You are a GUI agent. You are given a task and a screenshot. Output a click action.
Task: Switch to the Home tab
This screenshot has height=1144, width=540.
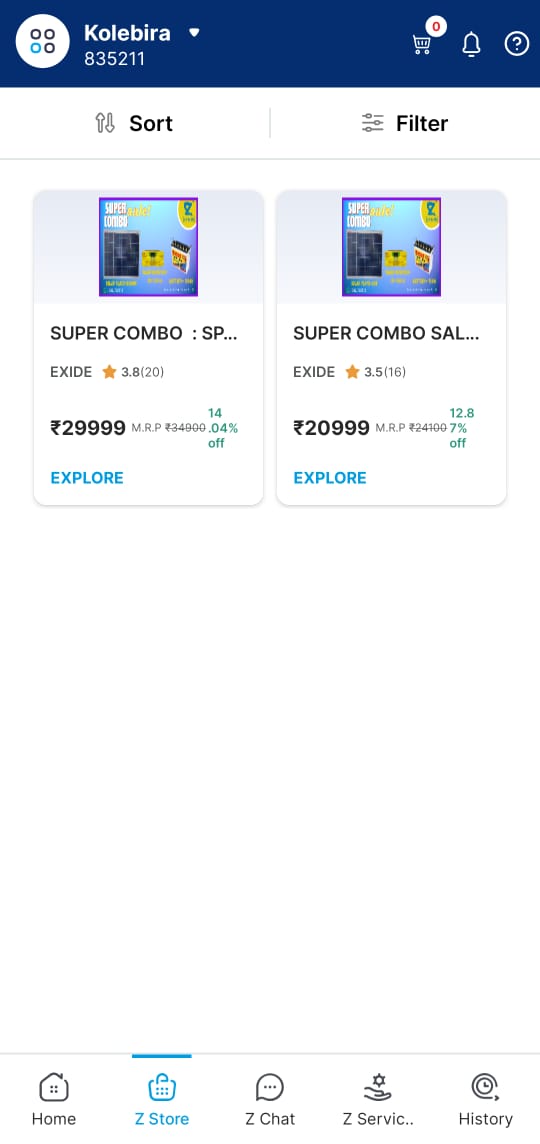[x=53, y=1099]
